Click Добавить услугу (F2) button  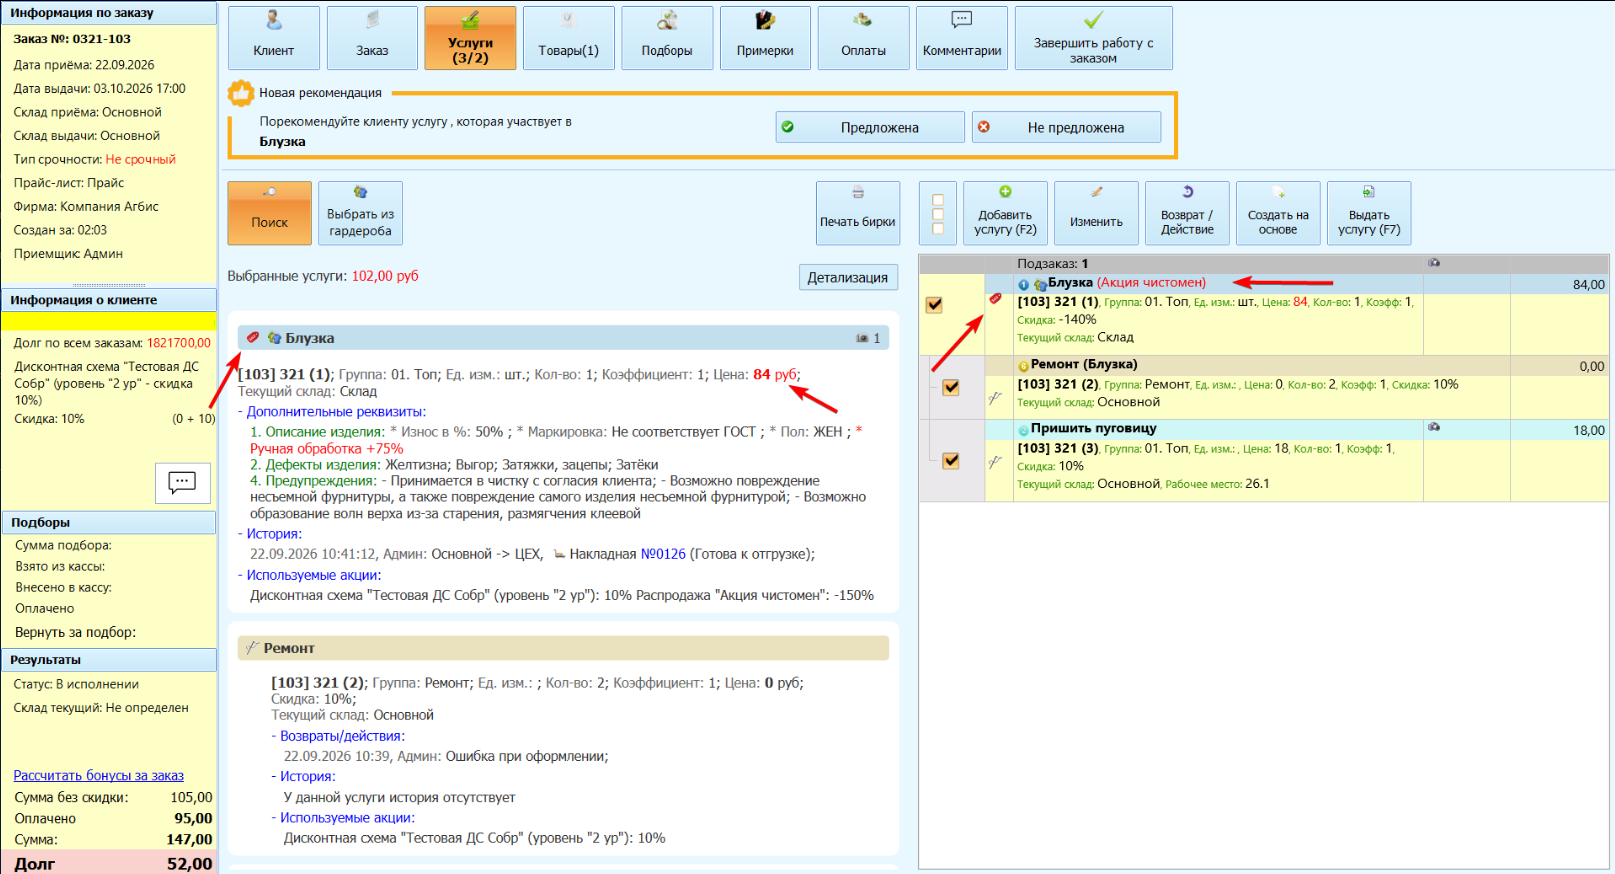[x=1006, y=213]
